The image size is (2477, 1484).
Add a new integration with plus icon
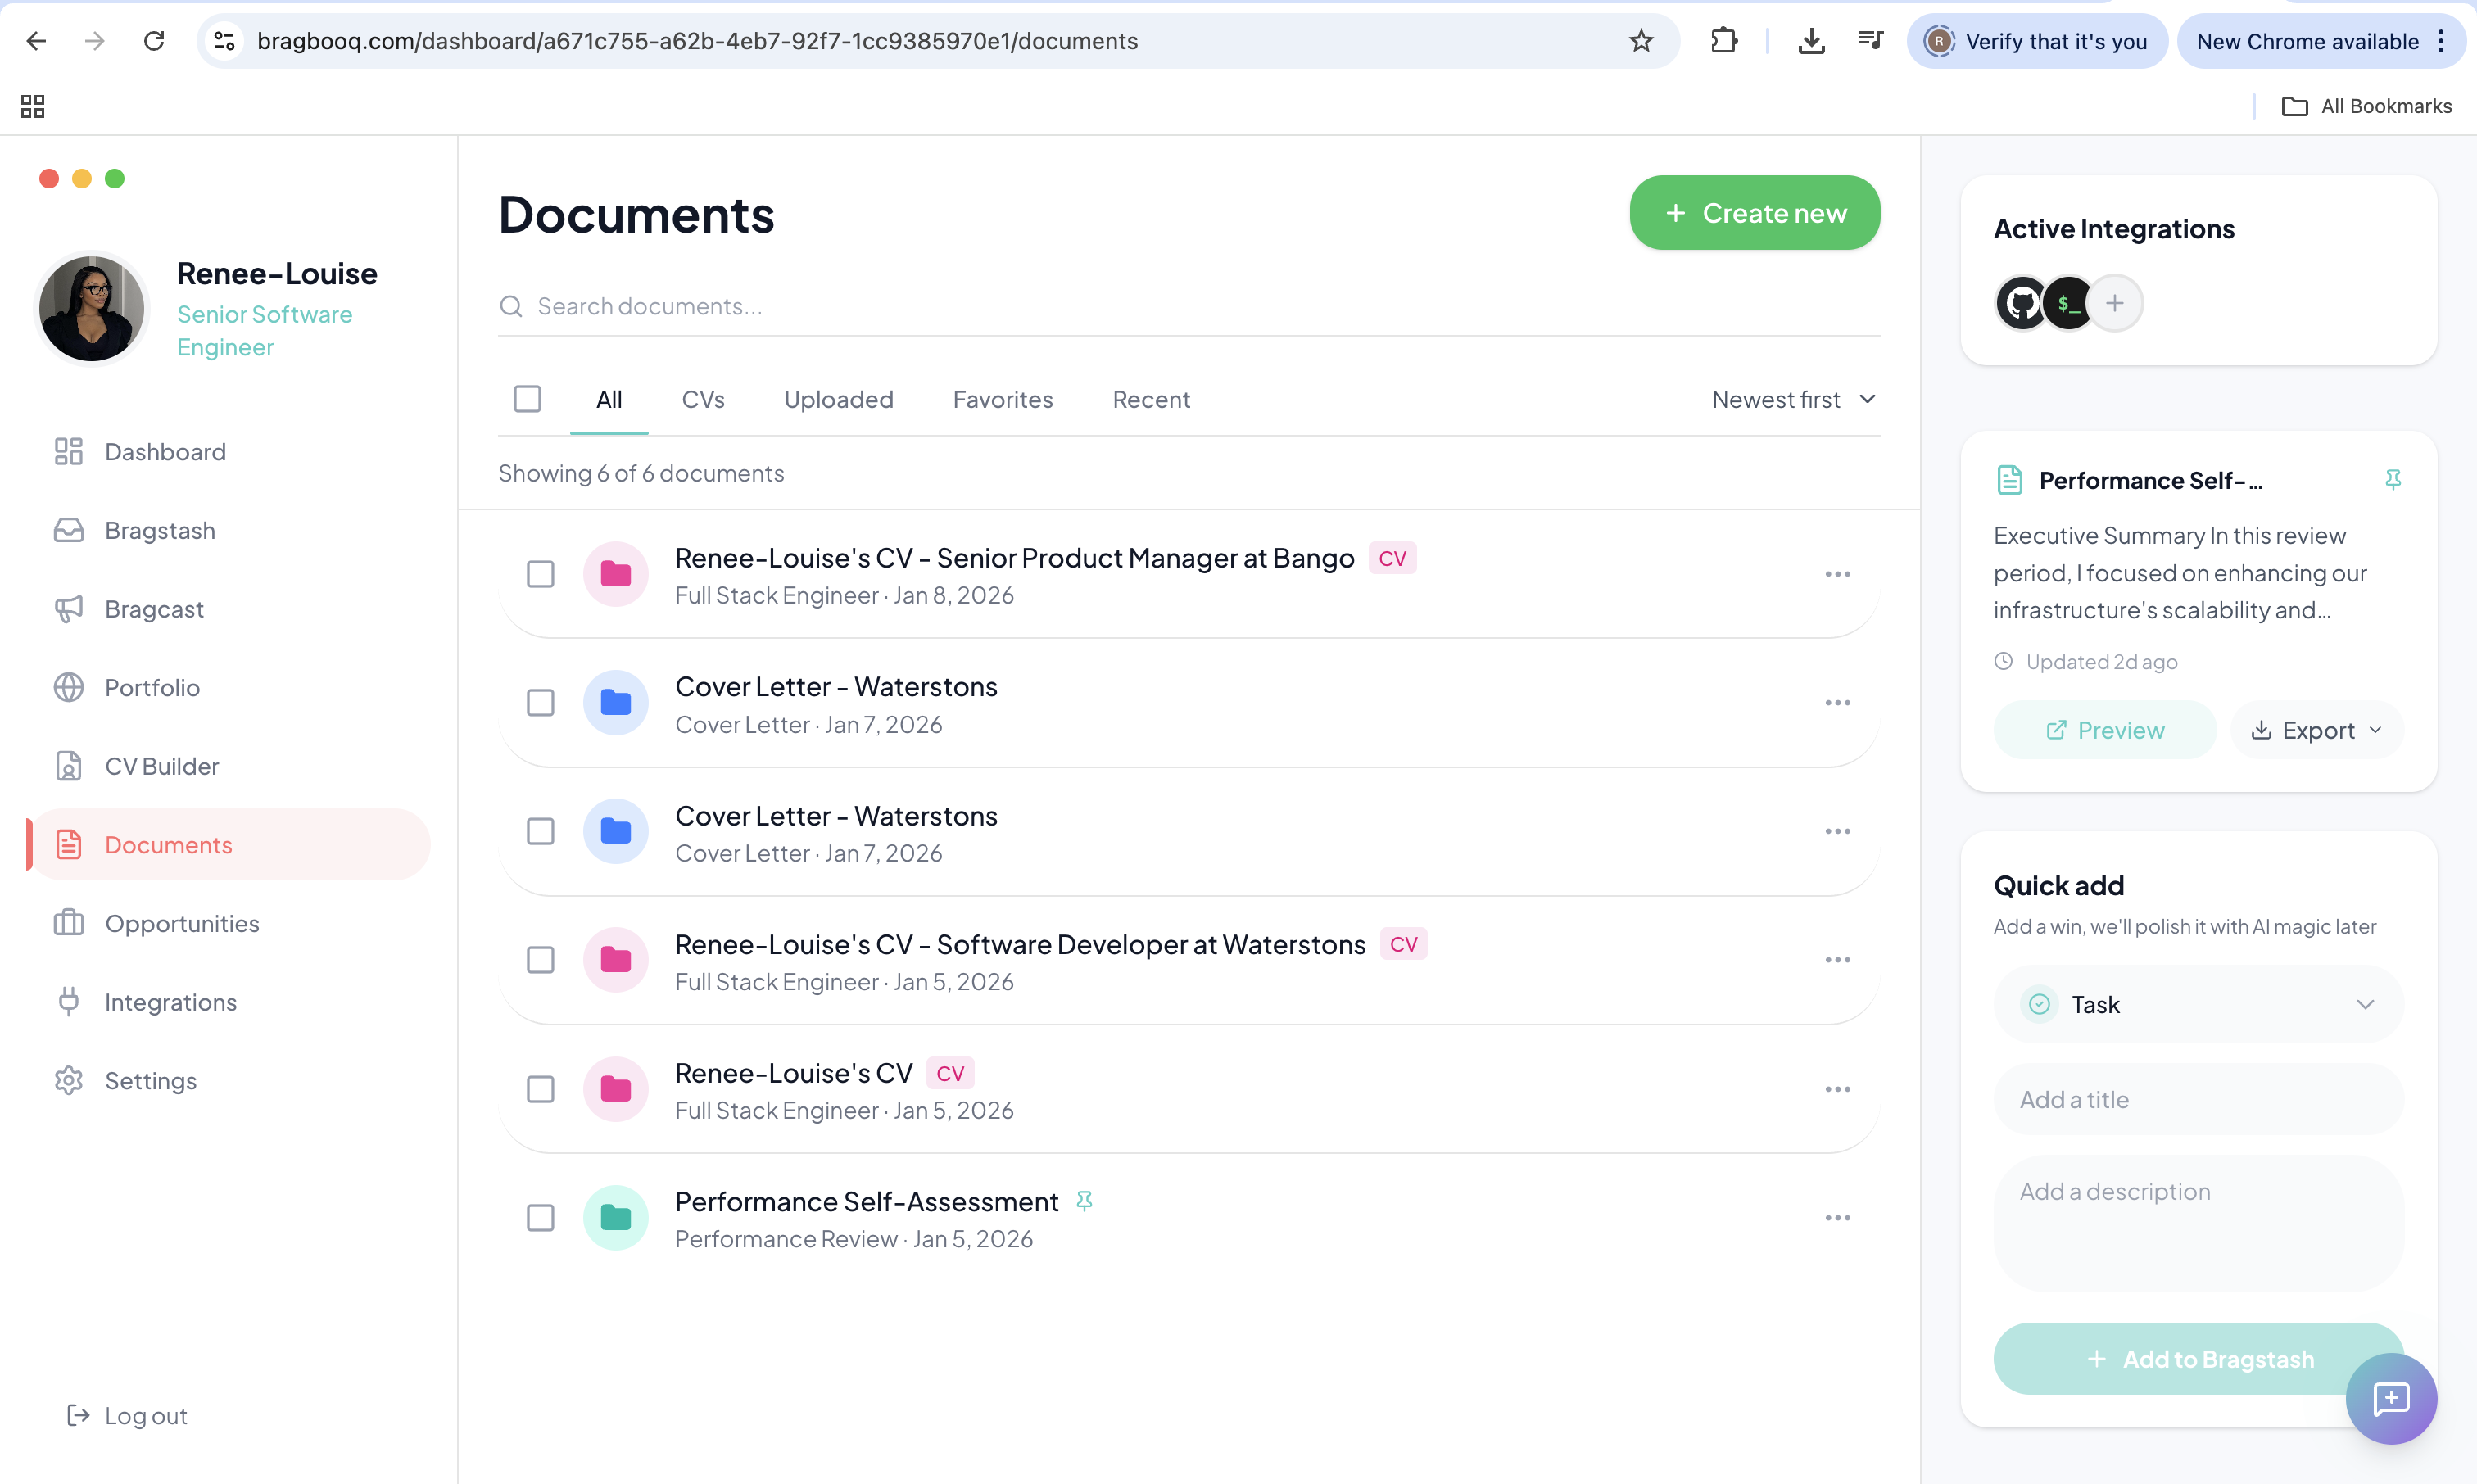tap(2115, 304)
